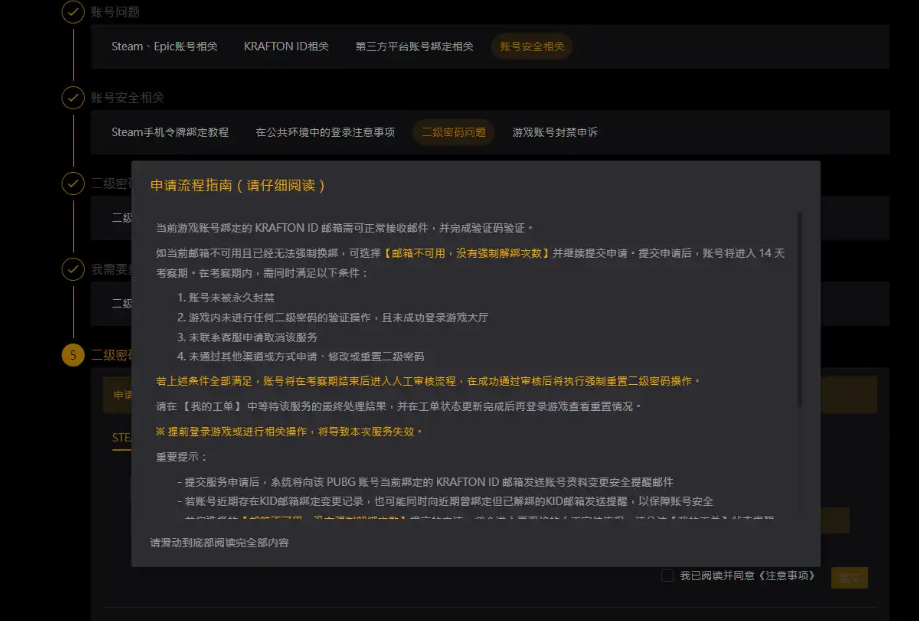Screen dimensions: 919x621
Task: Open Steam手机令牌绑定教程 topic
Action: coord(170,133)
